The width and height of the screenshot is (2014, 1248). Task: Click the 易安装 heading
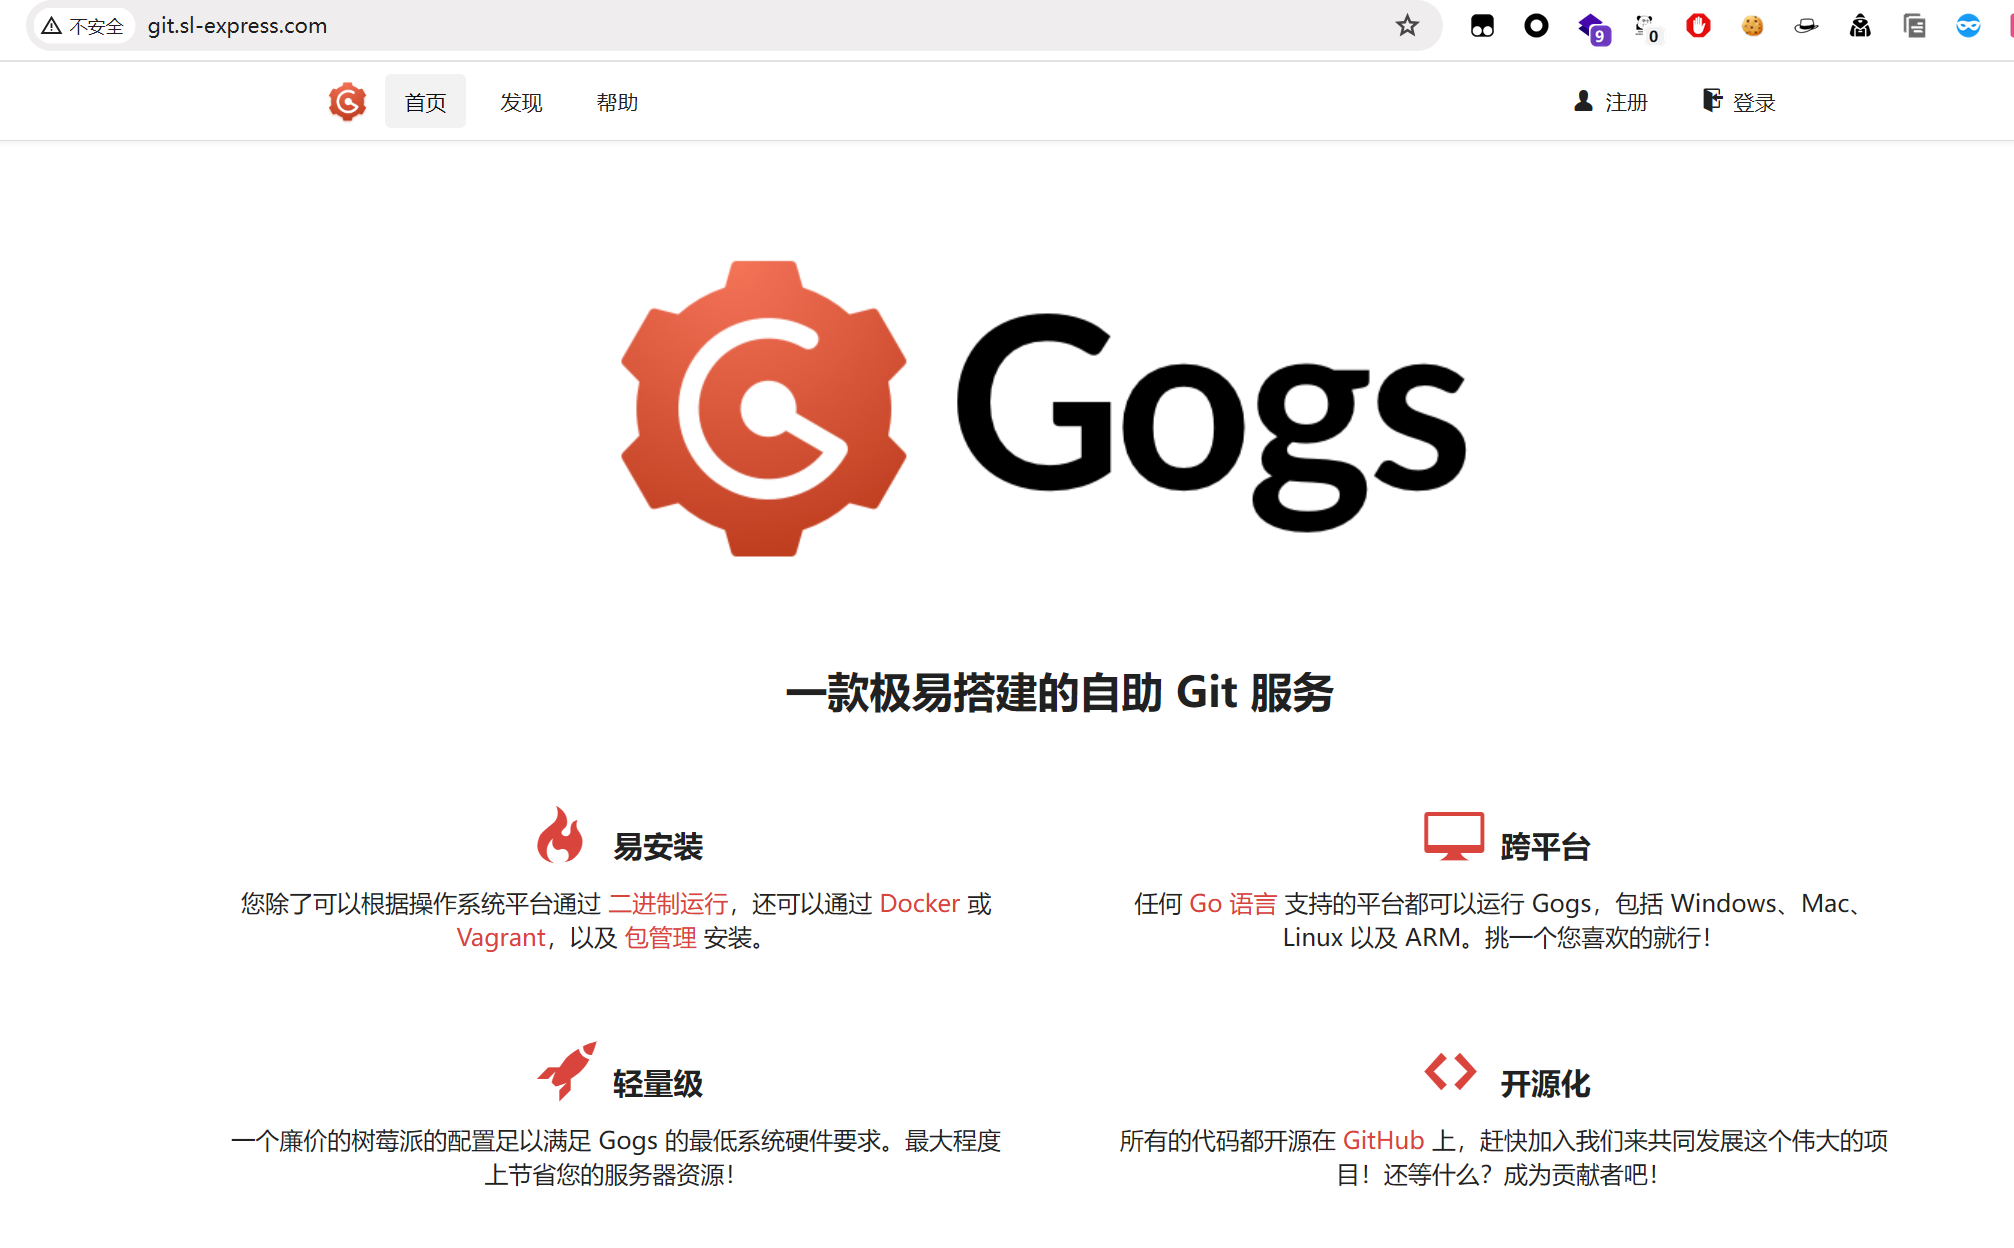pos(658,847)
